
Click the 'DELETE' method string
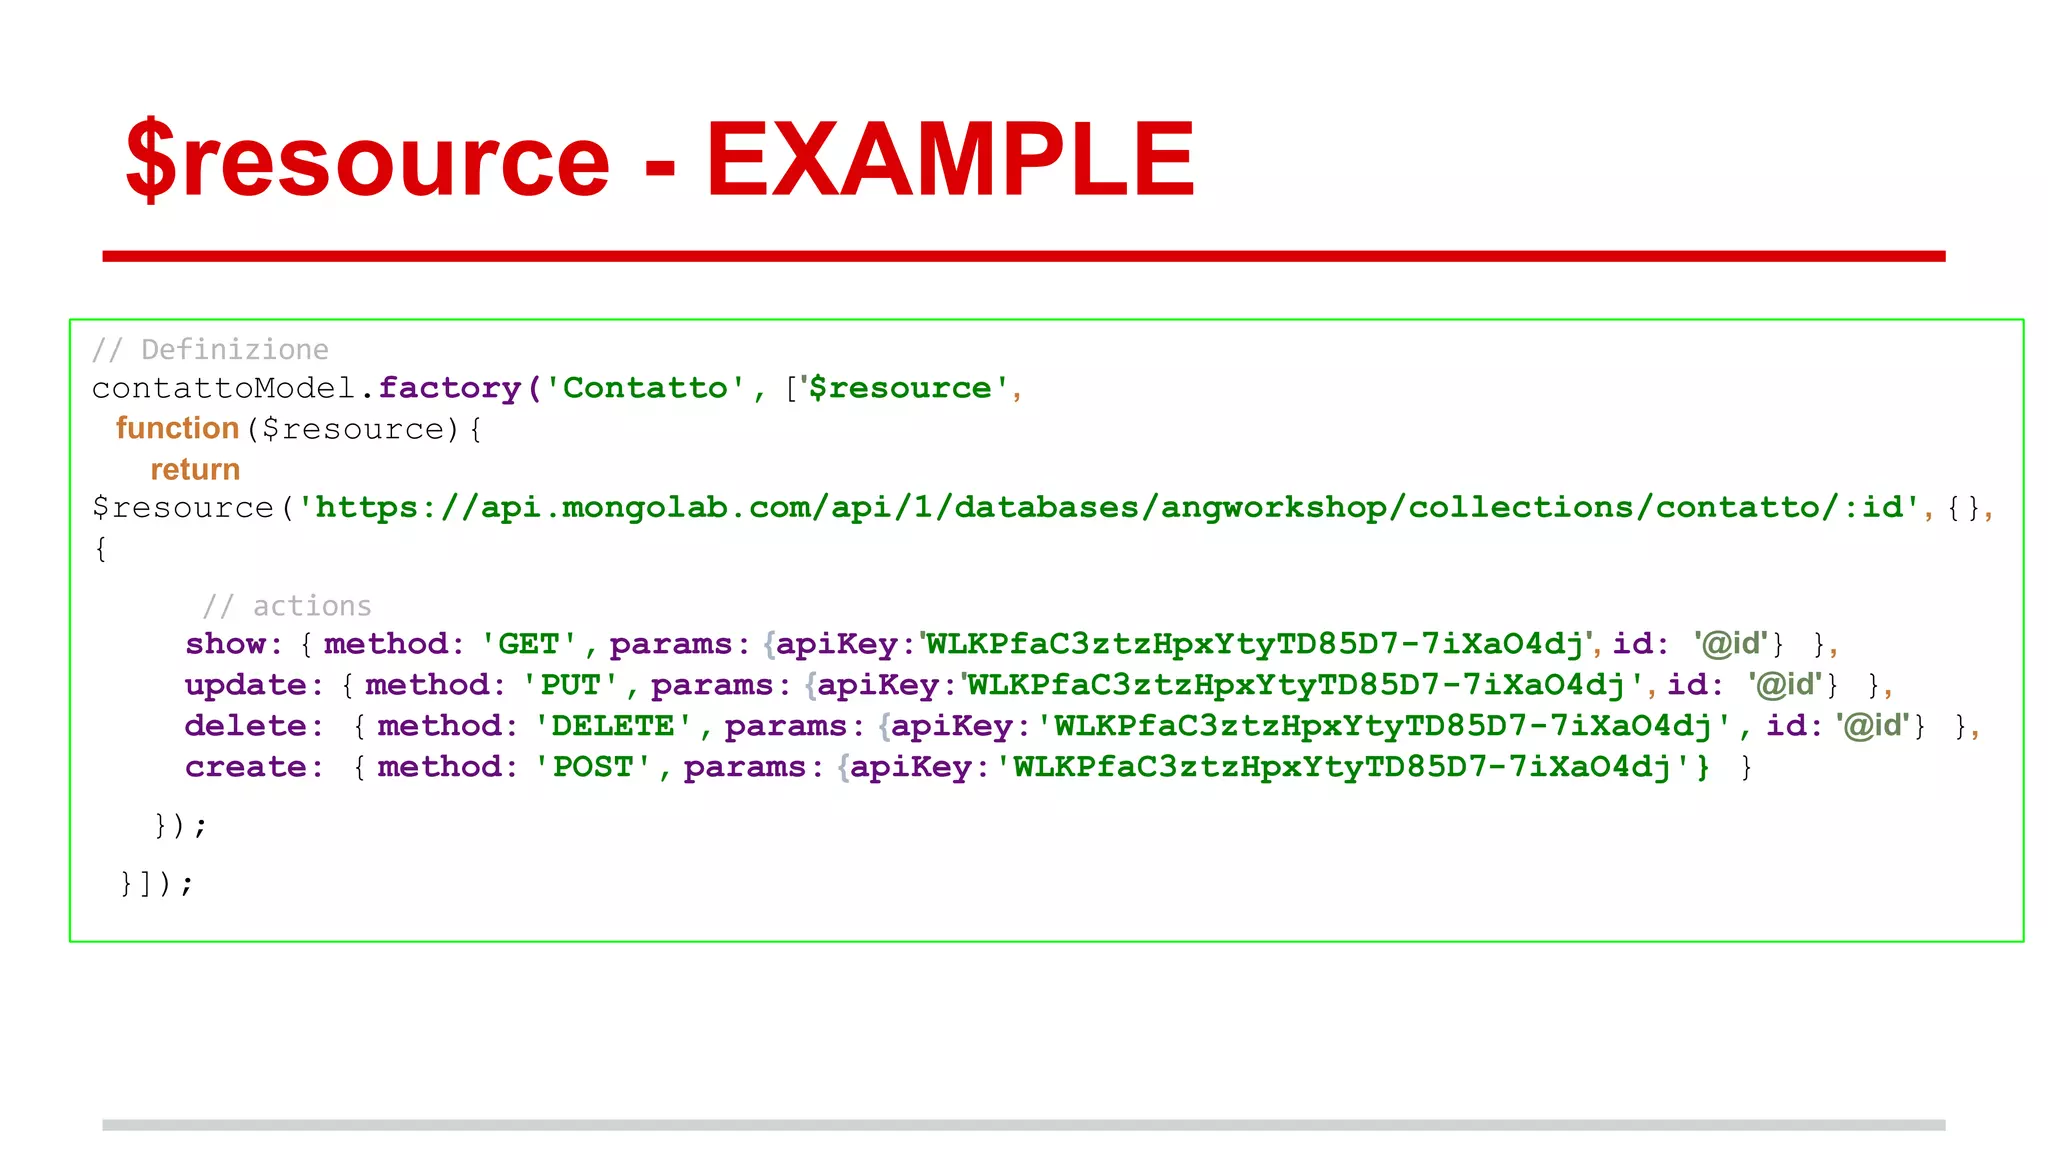point(613,726)
